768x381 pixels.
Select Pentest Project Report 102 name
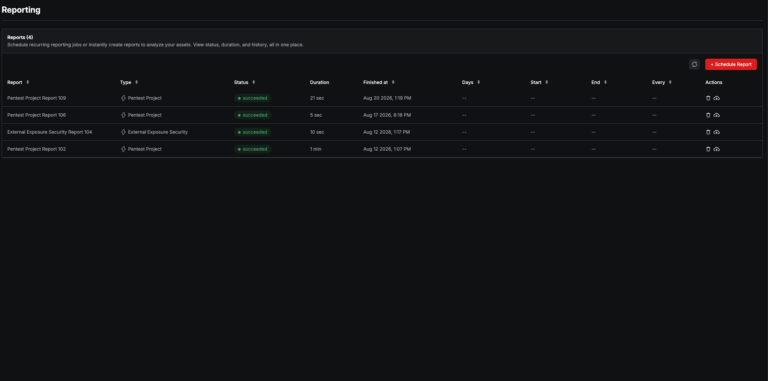(36, 149)
